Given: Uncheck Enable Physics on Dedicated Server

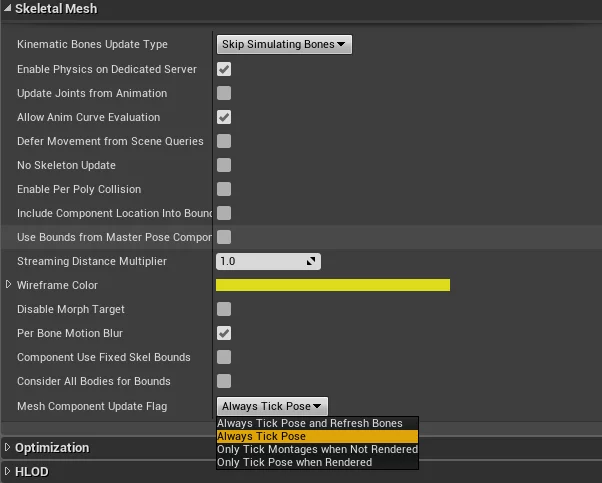Looking at the screenshot, I should tap(225, 69).
